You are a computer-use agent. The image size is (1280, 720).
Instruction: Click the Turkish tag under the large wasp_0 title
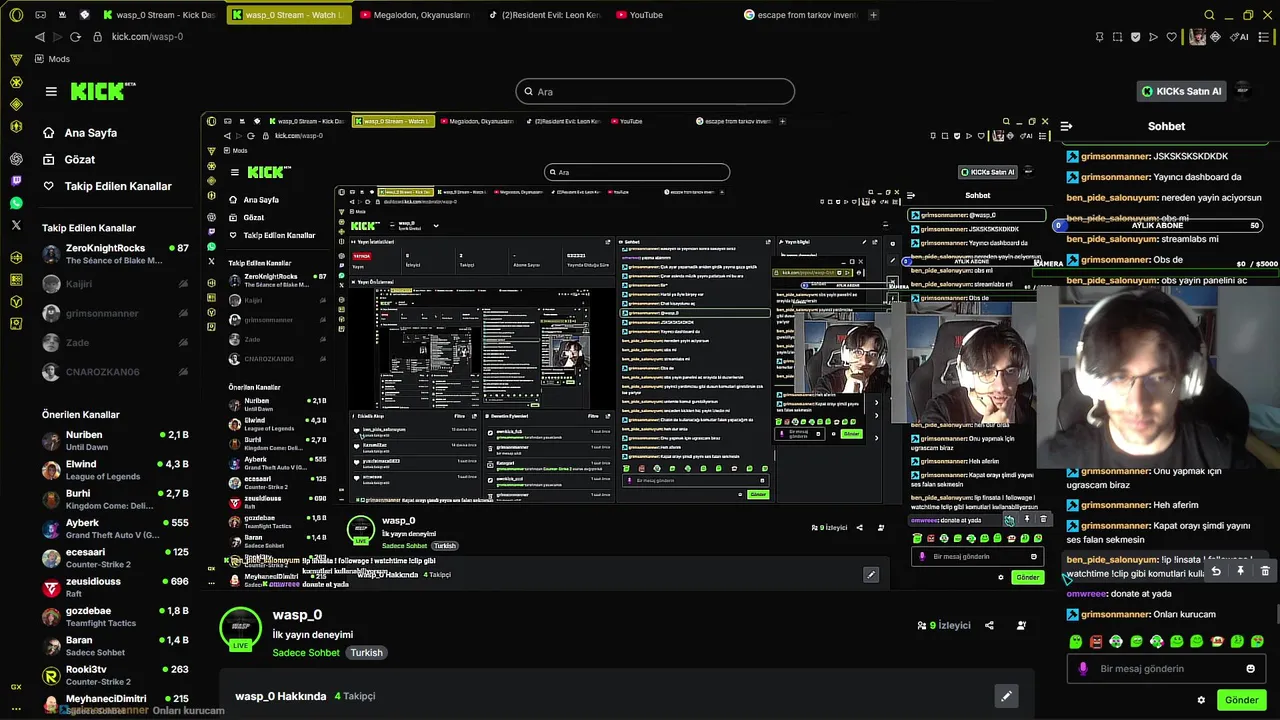366,653
